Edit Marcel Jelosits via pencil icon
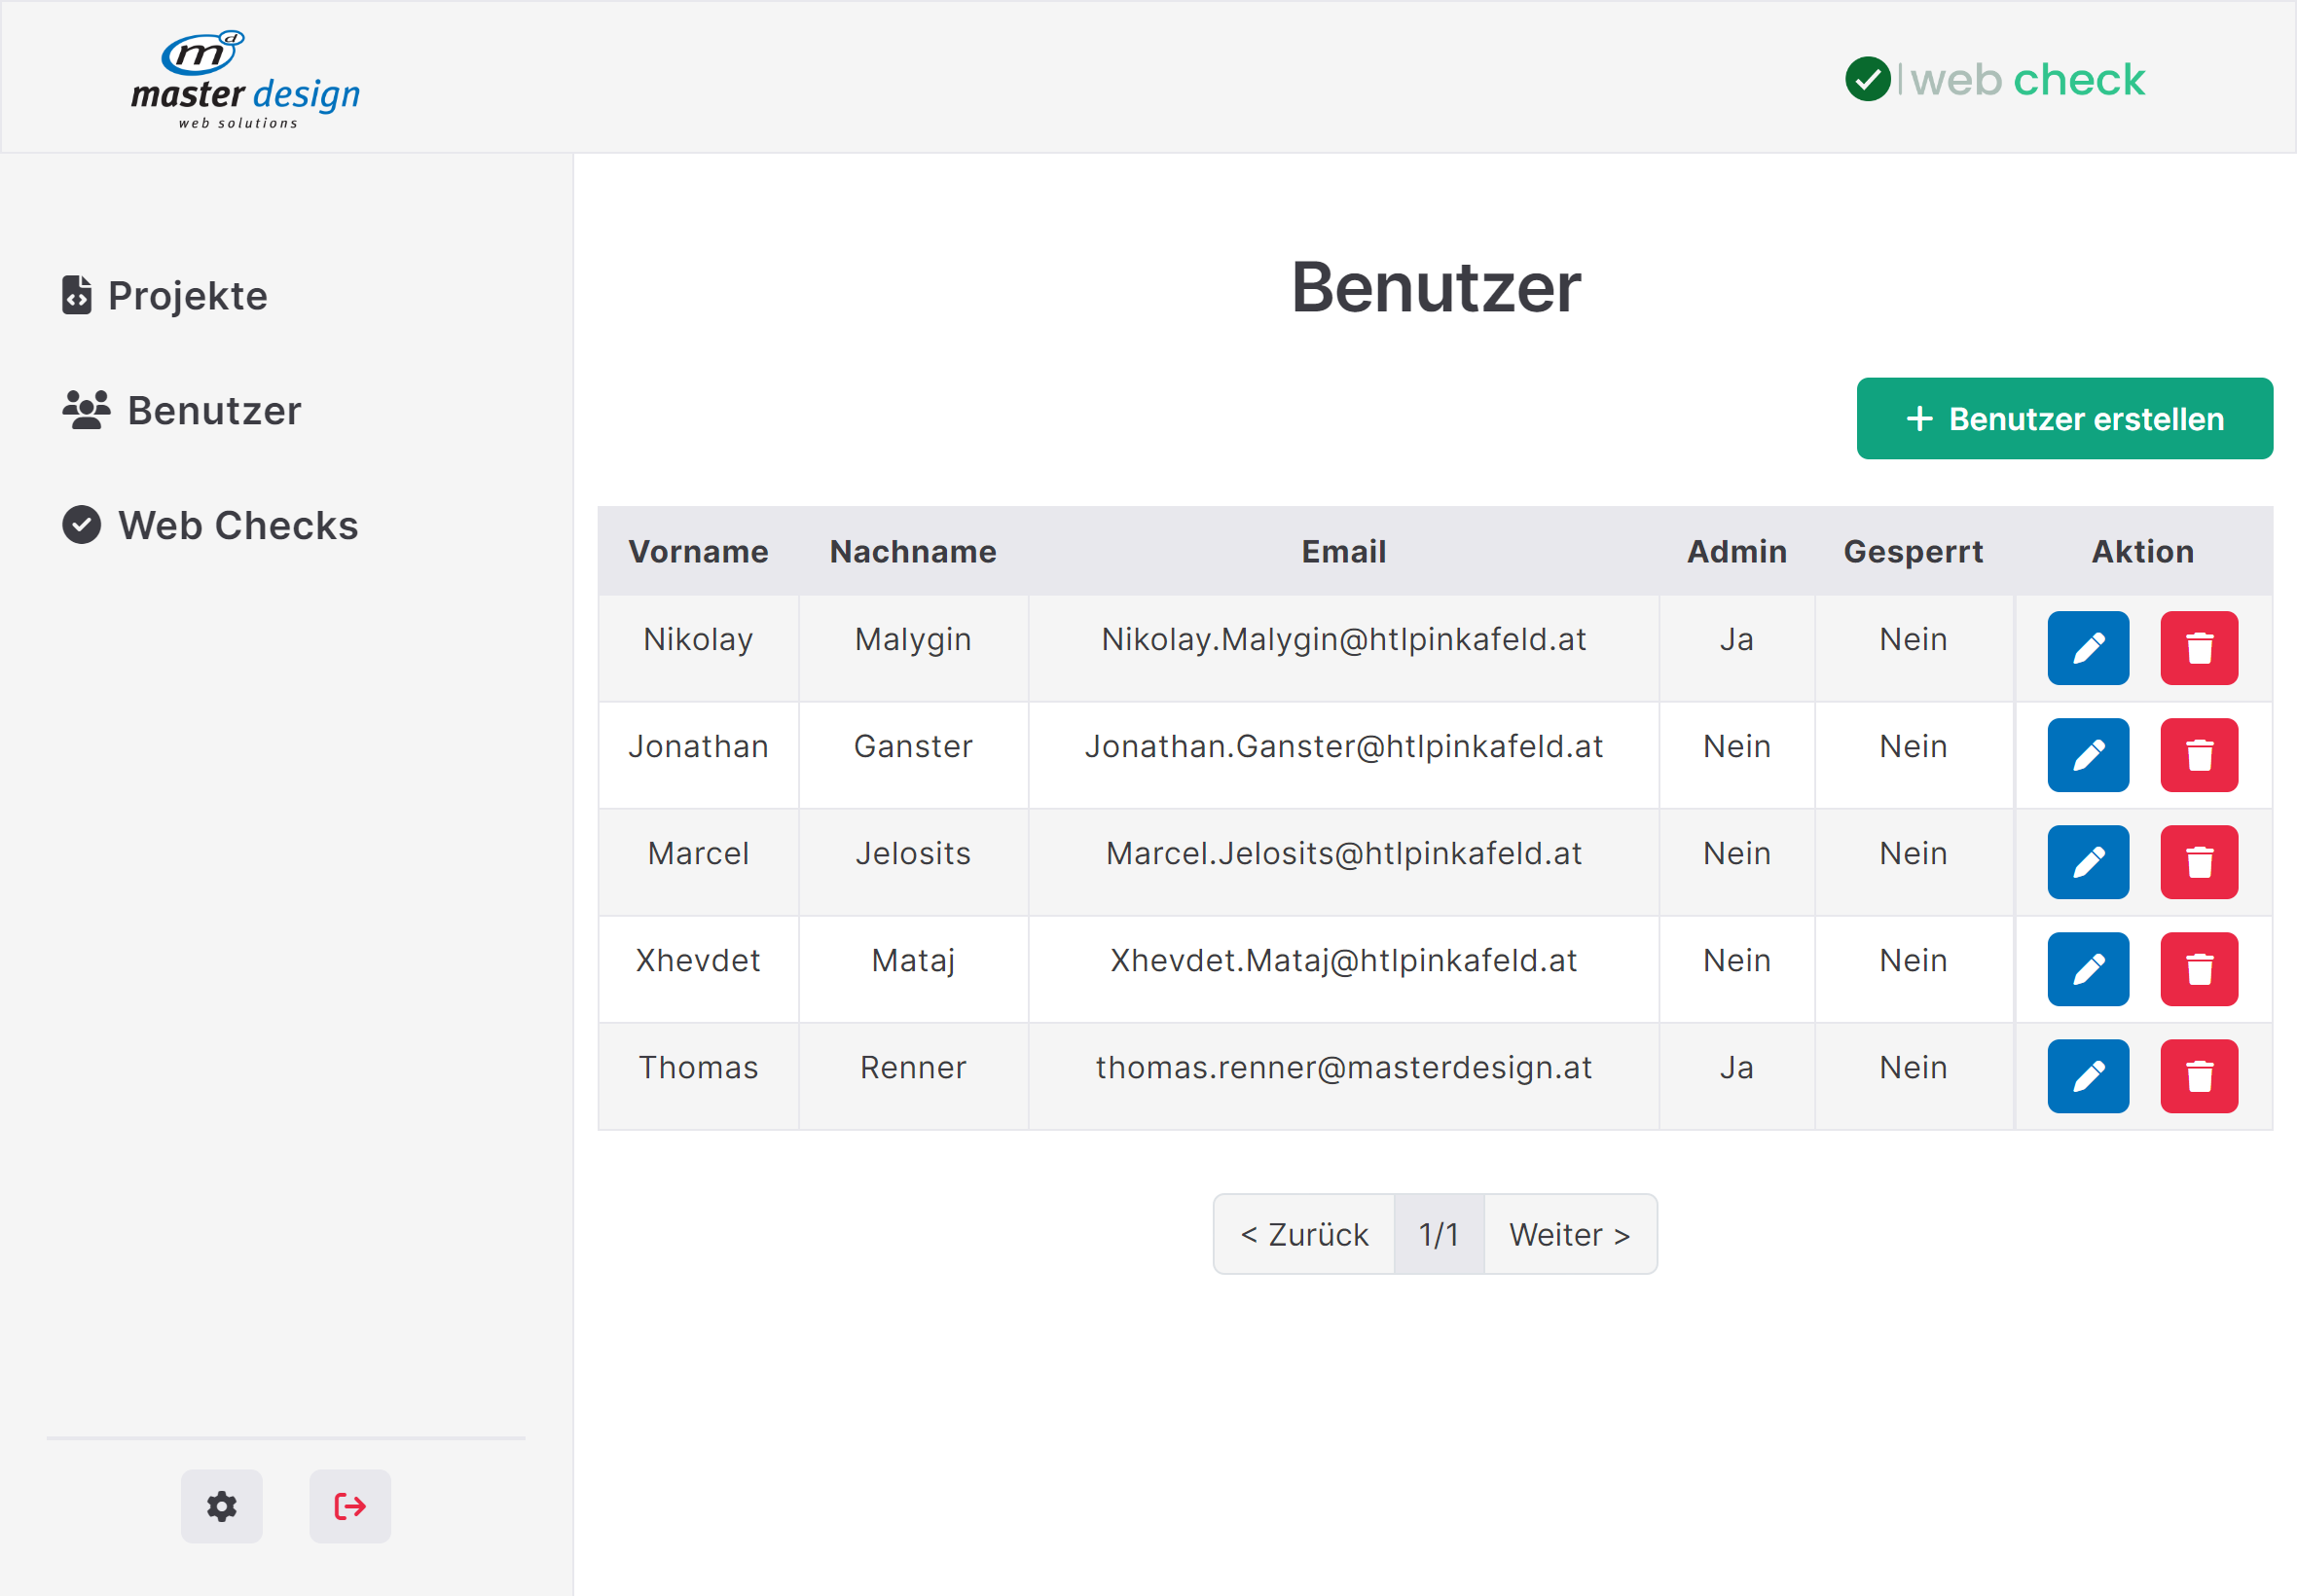Viewport: 2297px width, 1596px height. pyautogui.click(x=2087, y=862)
